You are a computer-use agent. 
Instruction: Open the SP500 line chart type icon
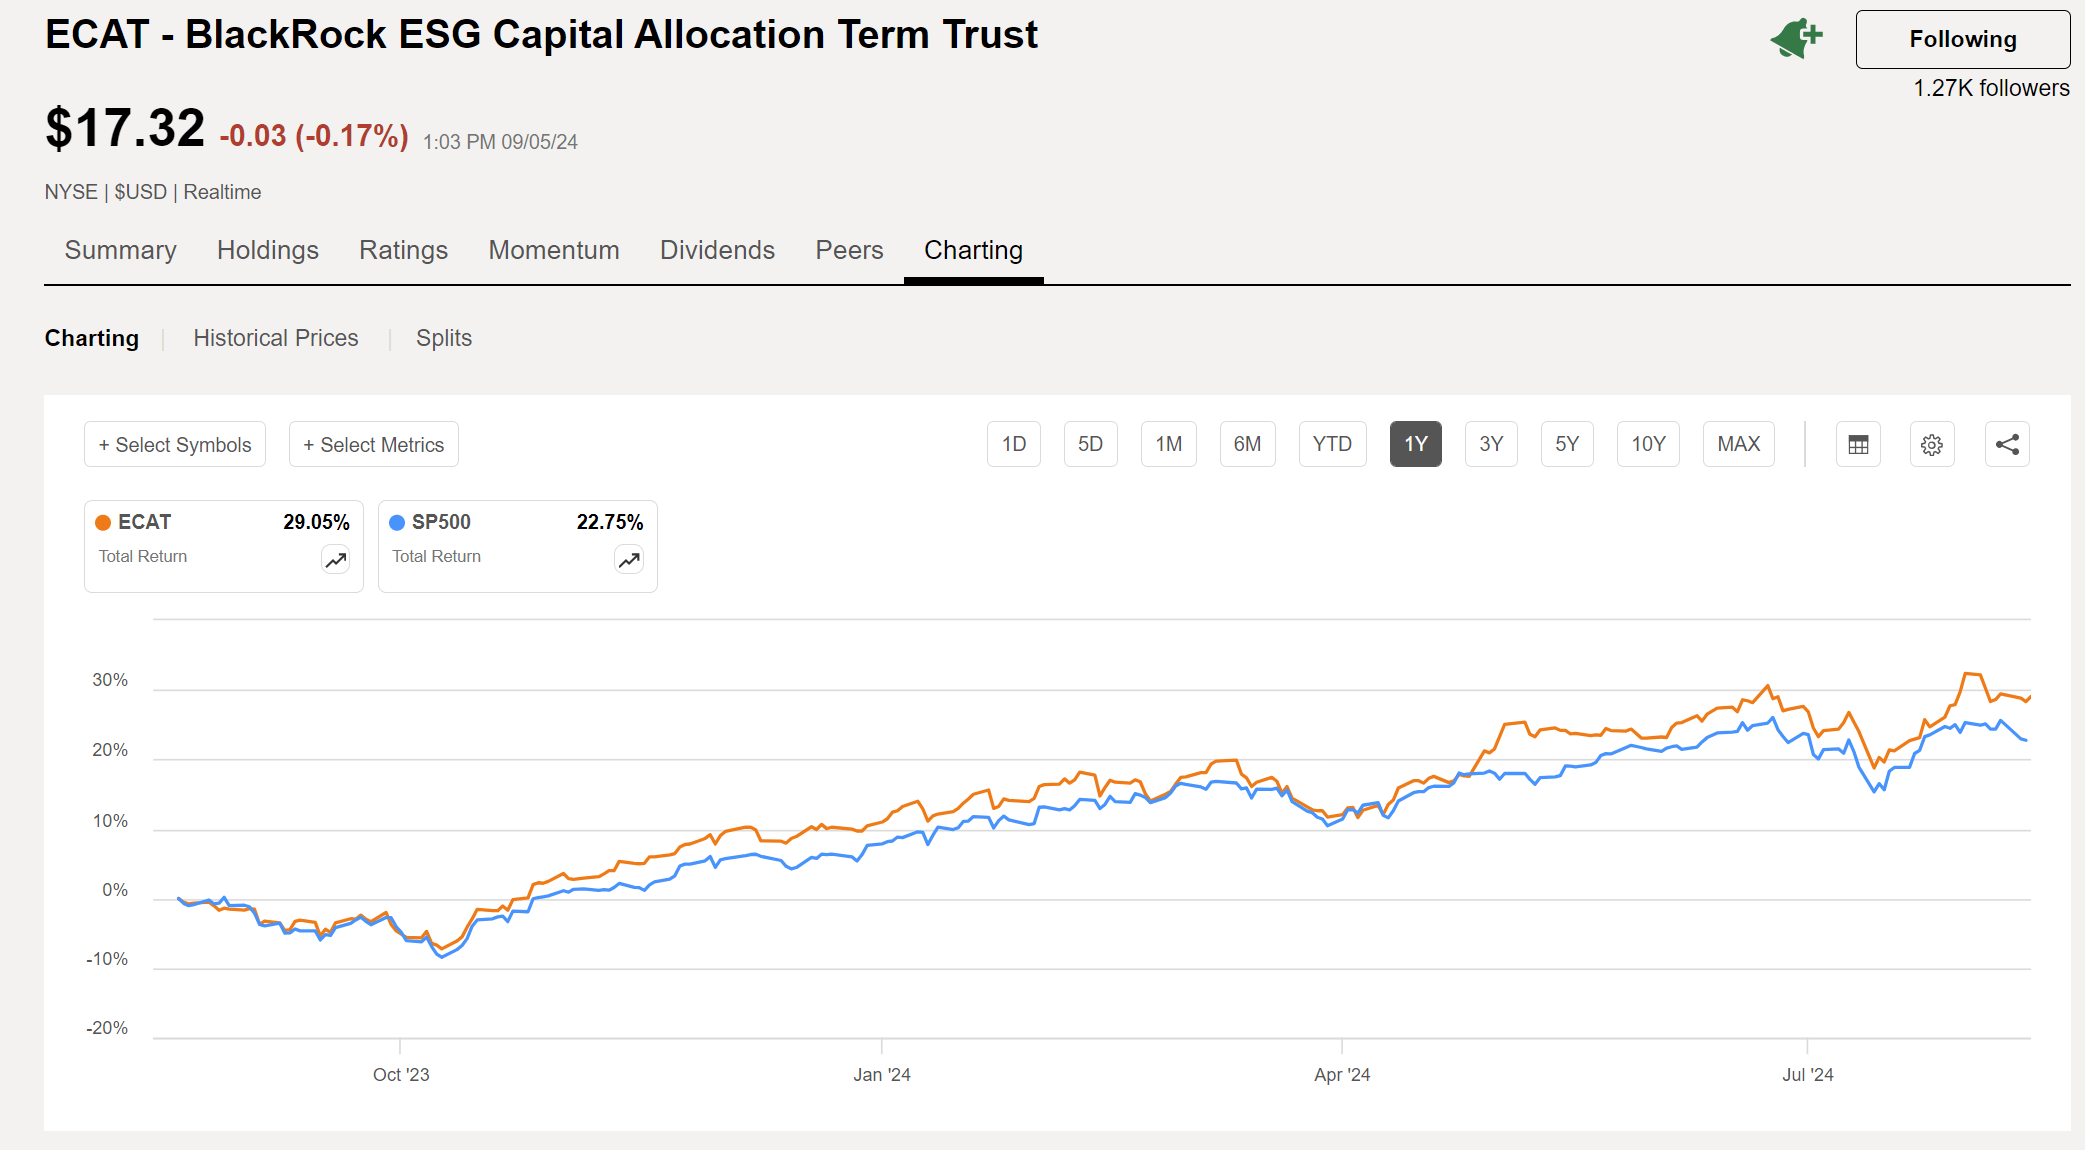tap(629, 560)
